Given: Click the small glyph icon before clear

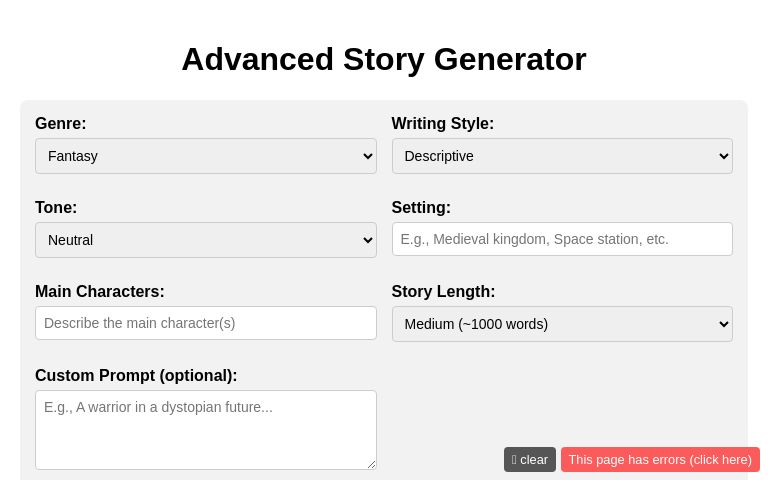Looking at the screenshot, I should tap(514, 460).
